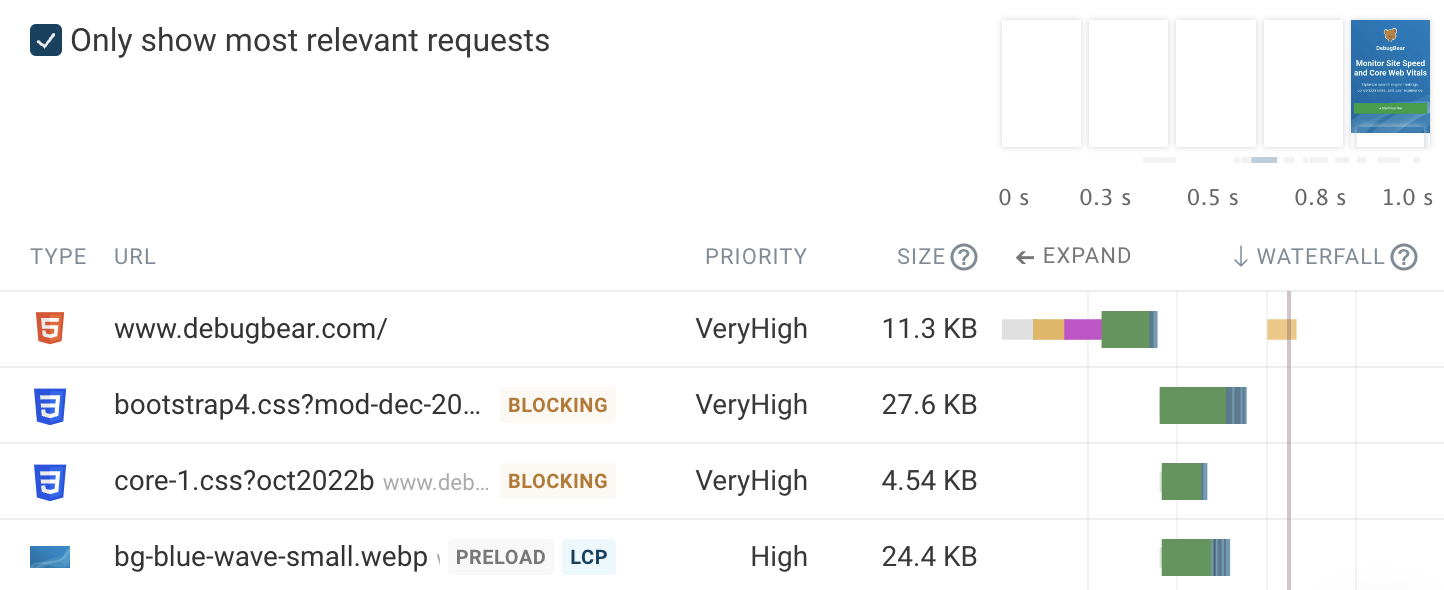Click the HTML5 icon for www.debugbear.com
Viewport: 1444px width, 590px height.
pos(49,329)
